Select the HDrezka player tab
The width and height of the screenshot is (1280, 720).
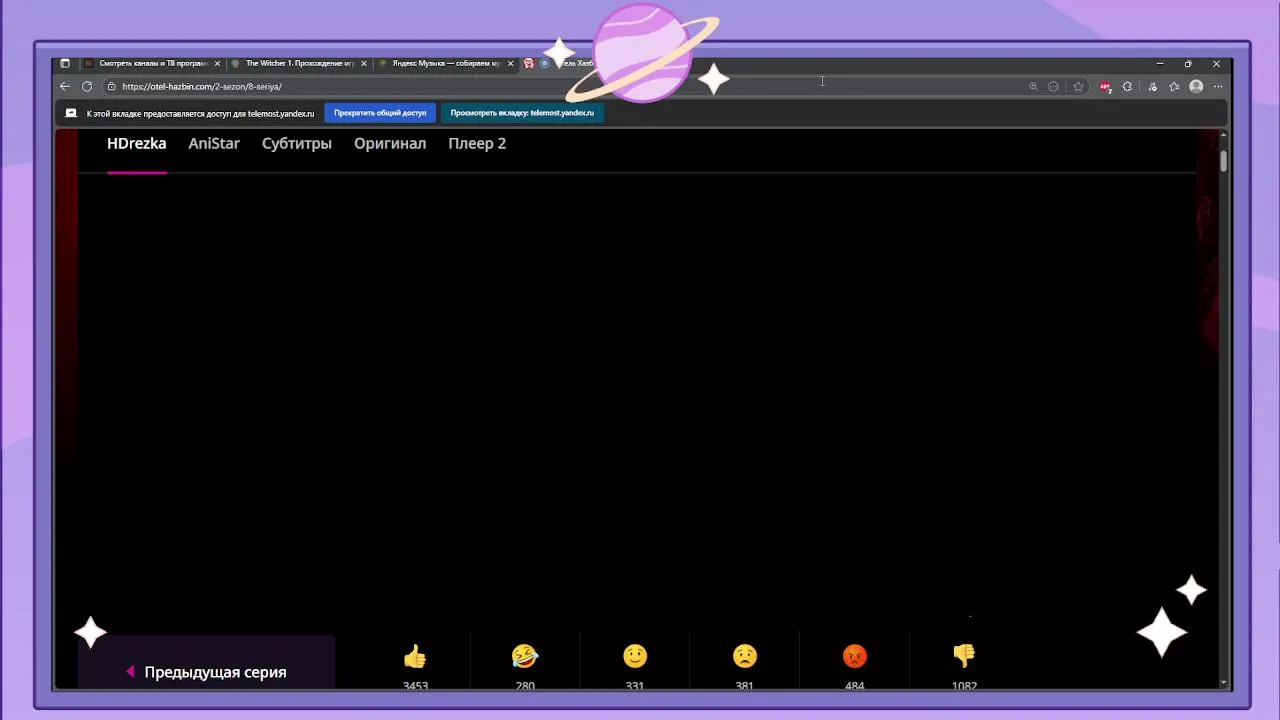click(x=137, y=144)
